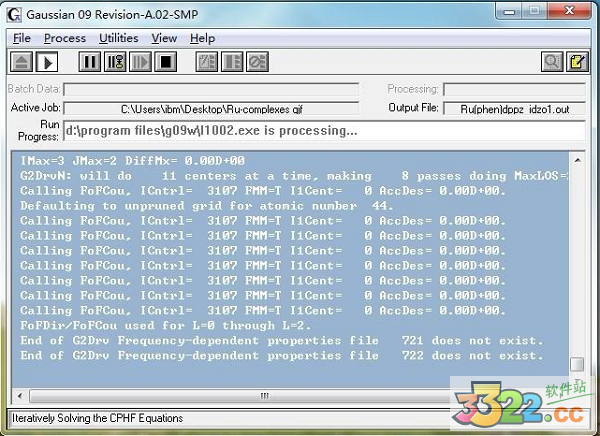The image size is (600, 436).
Task: Click the Gaussian app icon in title bar
Action: [x=15, y=15]
